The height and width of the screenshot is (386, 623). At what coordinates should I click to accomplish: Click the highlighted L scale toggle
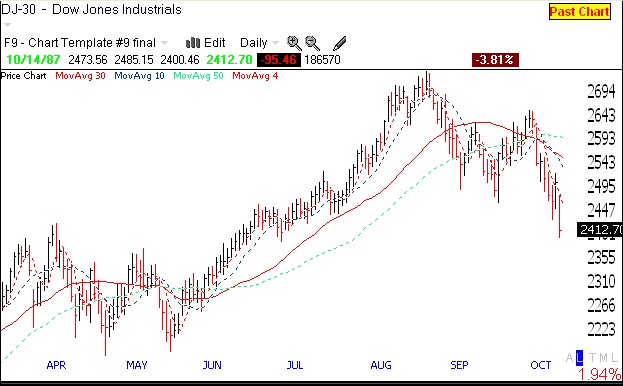pyautogui.click(x=580, y=357)
